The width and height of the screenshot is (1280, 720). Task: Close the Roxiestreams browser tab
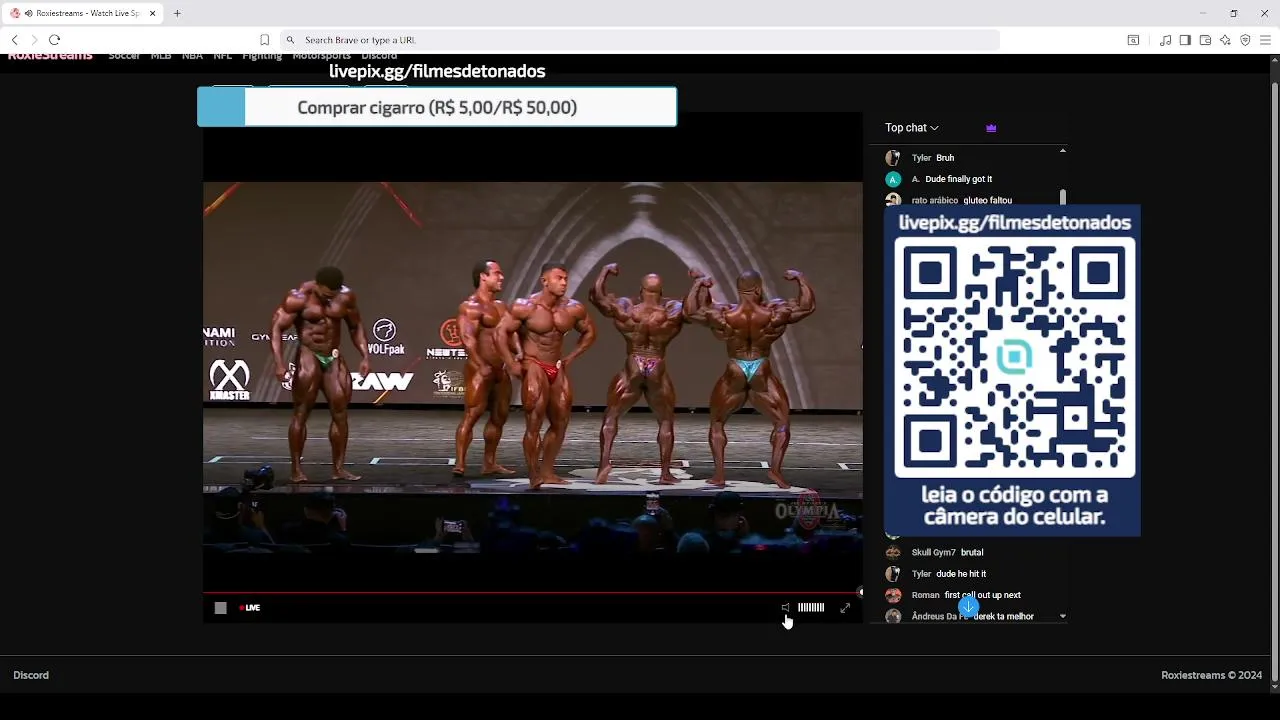coord(153,13)
